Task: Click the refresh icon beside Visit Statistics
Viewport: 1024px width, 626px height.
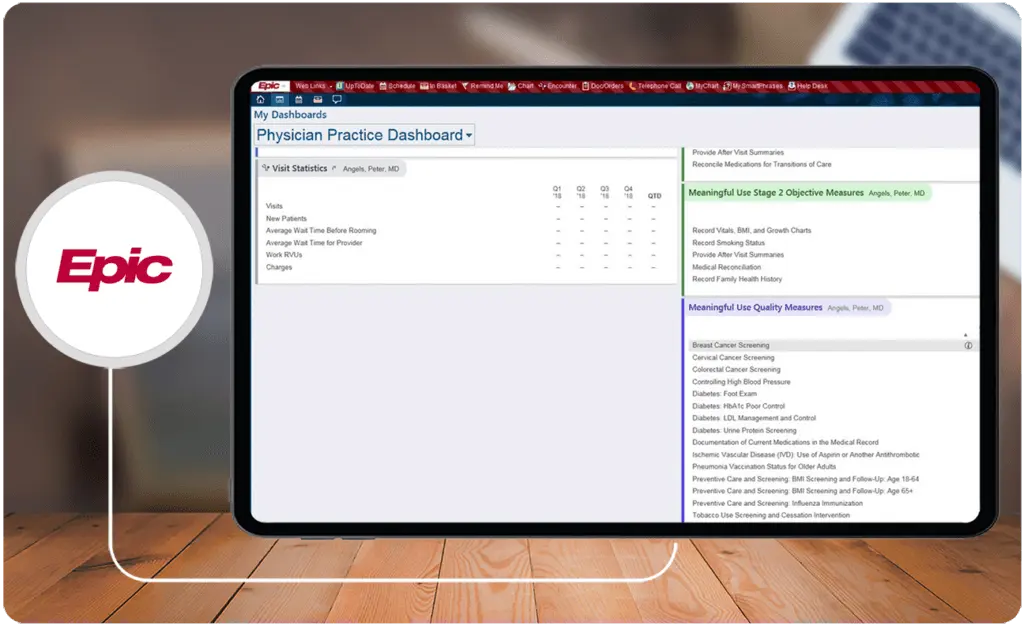Action: click(x=334, y=168)
